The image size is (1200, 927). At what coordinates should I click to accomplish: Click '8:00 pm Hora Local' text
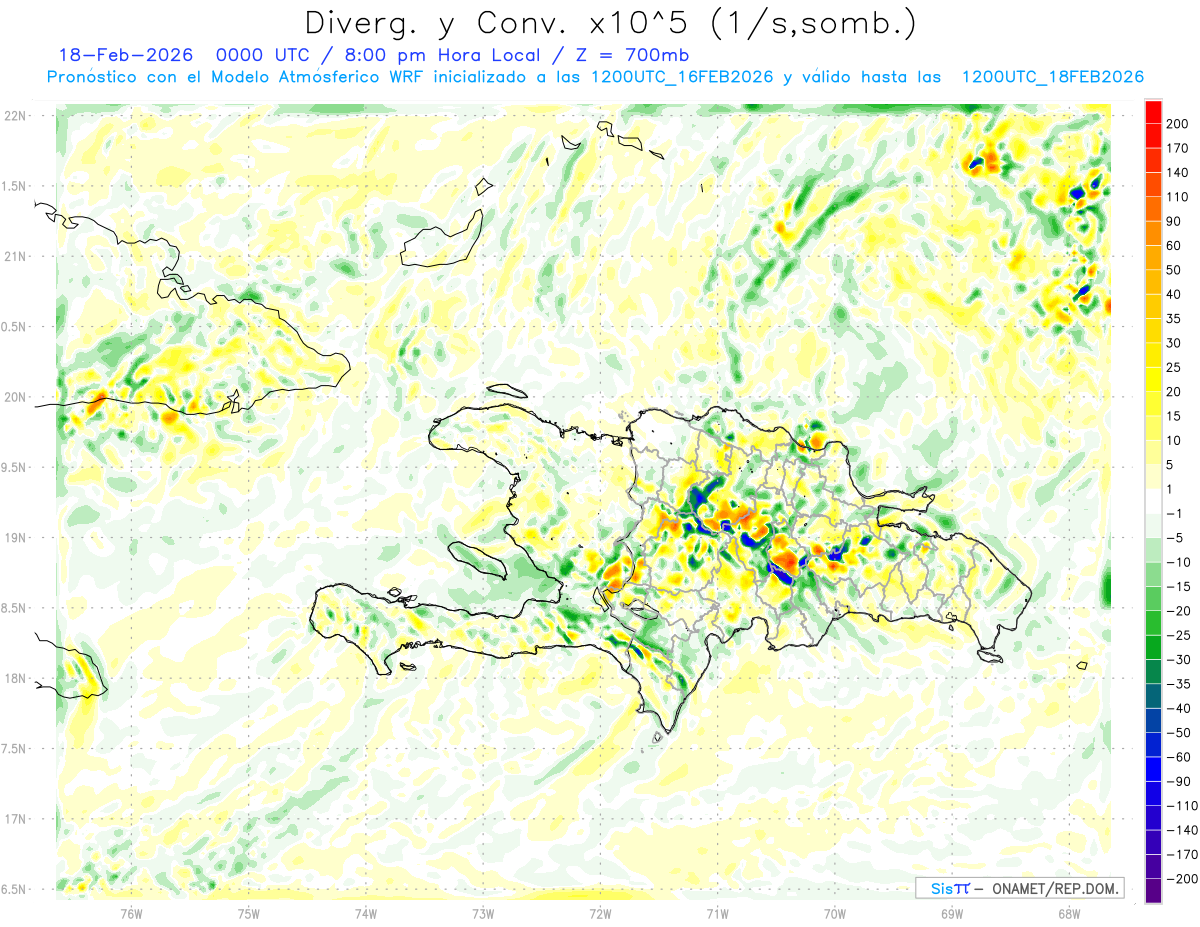(442, 55)
